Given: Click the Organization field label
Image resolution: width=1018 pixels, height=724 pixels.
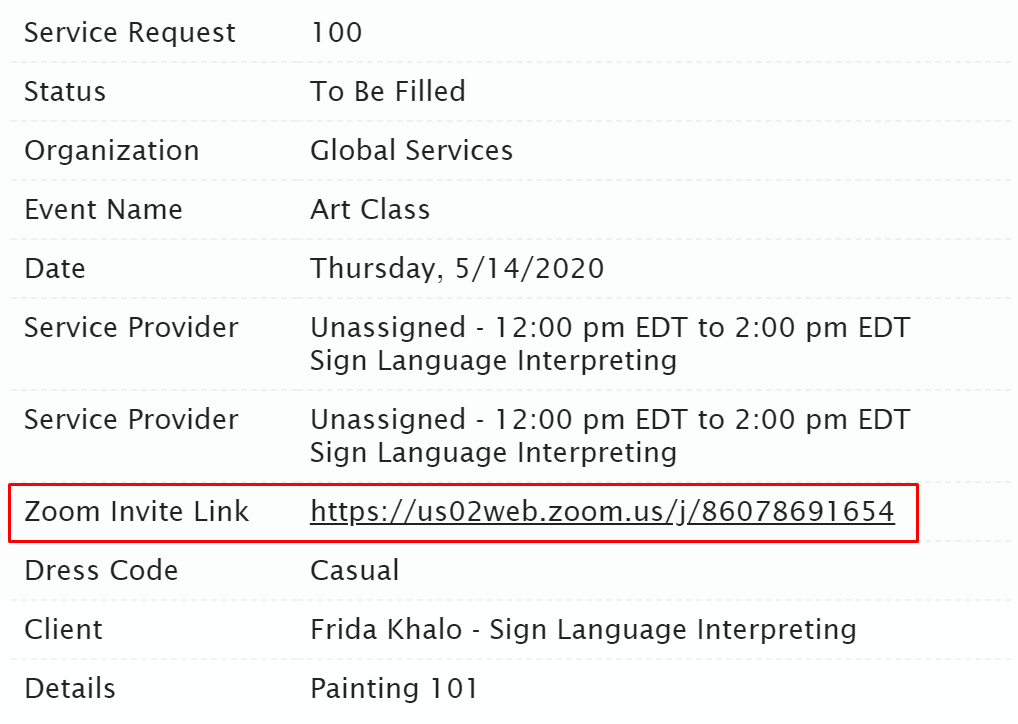Looking at the screenshot, I should [112, 151].
